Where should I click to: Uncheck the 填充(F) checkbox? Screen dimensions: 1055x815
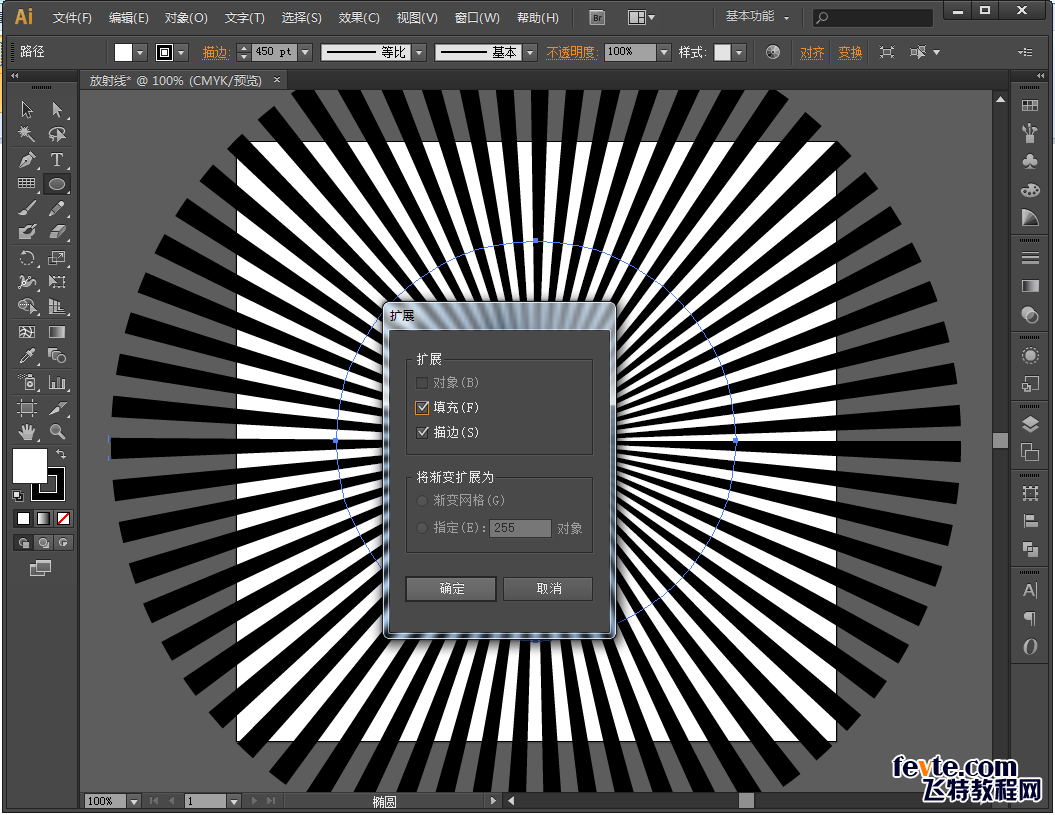point(422,407)
